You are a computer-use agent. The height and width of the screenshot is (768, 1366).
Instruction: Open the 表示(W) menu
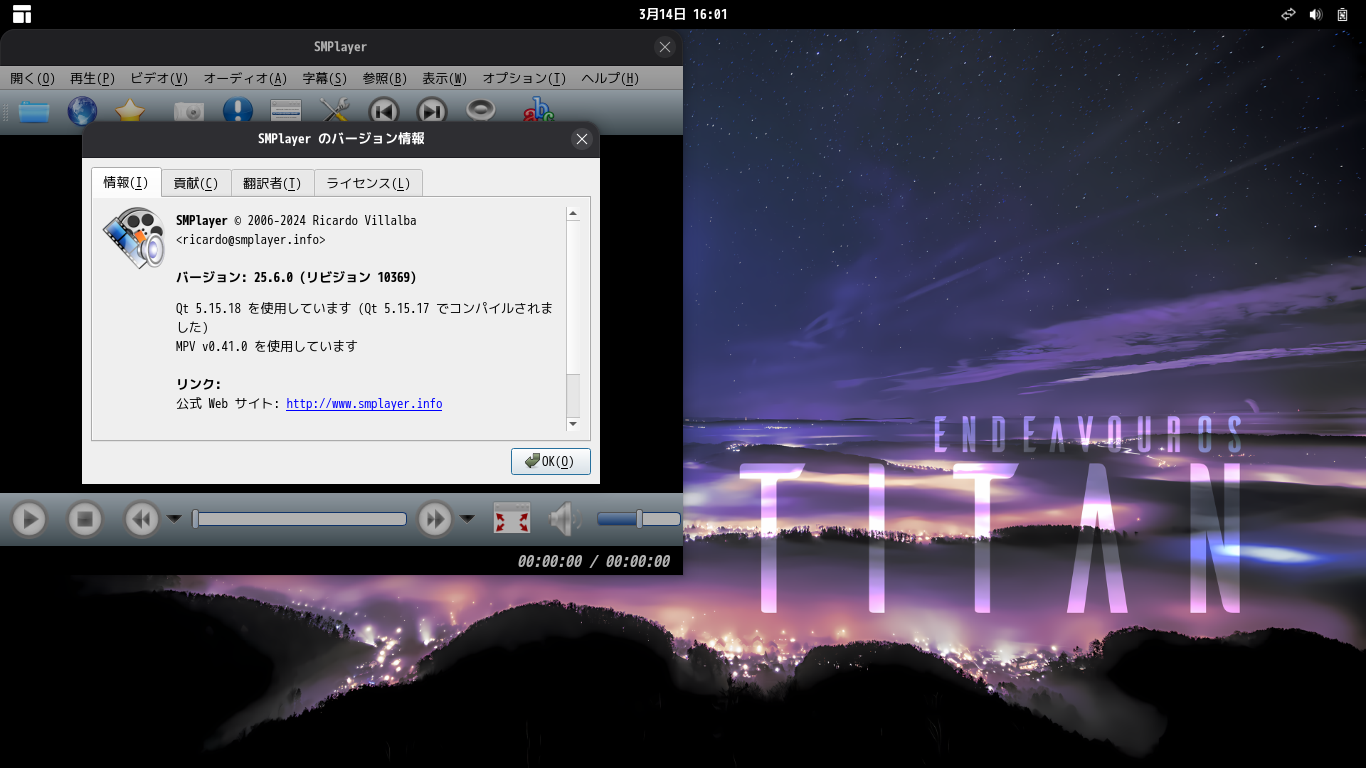coord(444,78)
